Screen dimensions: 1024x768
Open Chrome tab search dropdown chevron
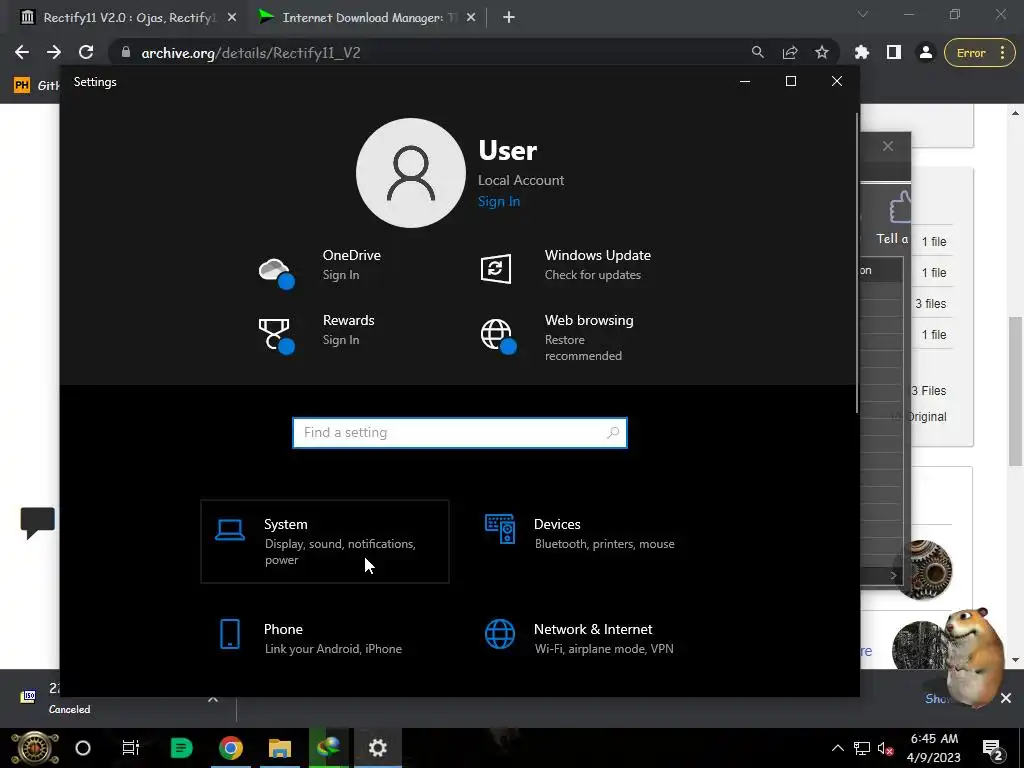tap(863, 14)
